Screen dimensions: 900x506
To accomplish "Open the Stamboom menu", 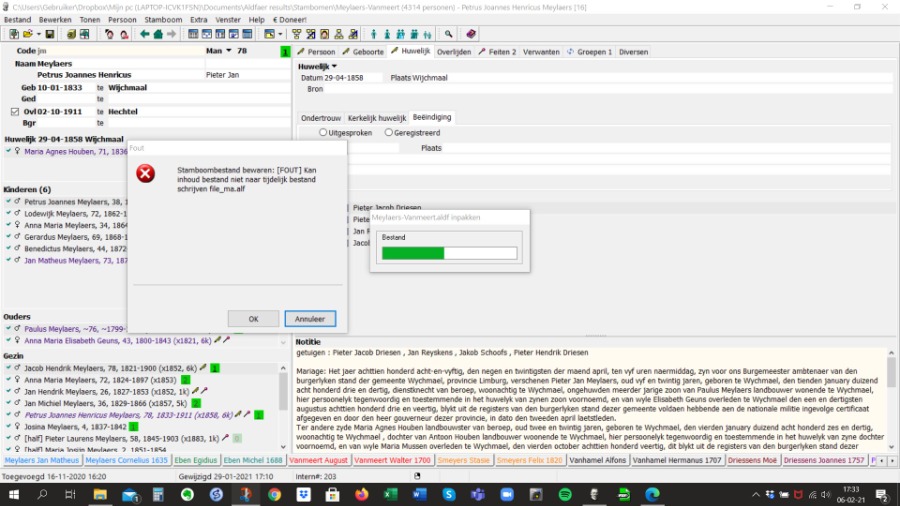I will pyautogui.click(x=163, y=19).
